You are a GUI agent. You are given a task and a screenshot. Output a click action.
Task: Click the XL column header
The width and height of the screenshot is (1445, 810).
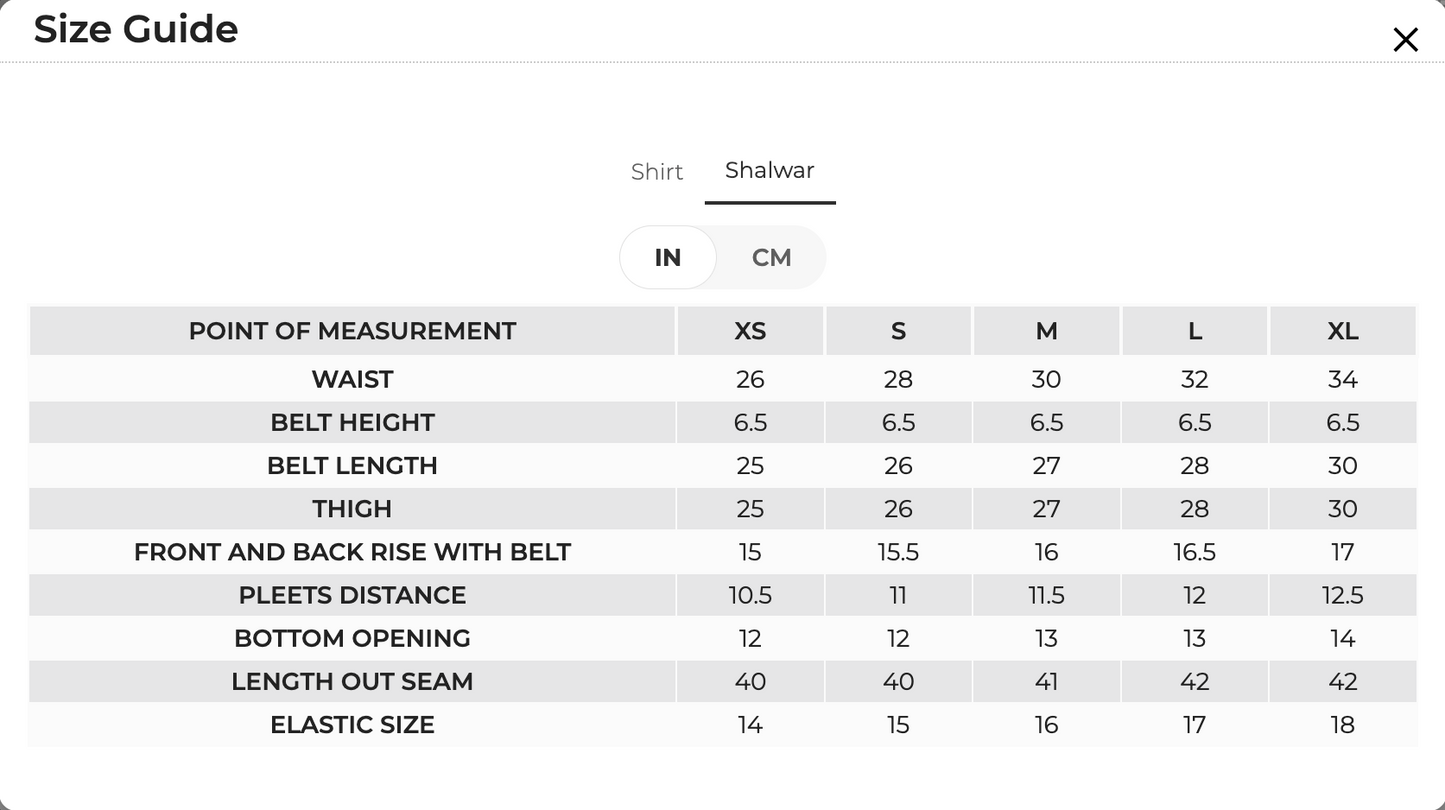pos(1342,331)
